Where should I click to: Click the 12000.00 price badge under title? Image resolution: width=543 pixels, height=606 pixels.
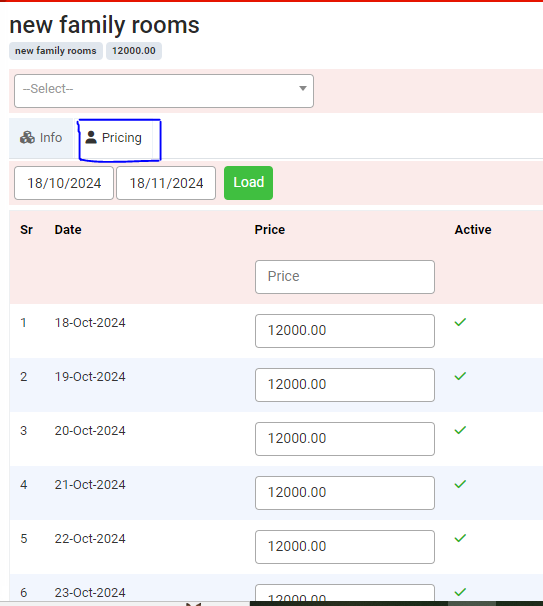click(134, 51)
